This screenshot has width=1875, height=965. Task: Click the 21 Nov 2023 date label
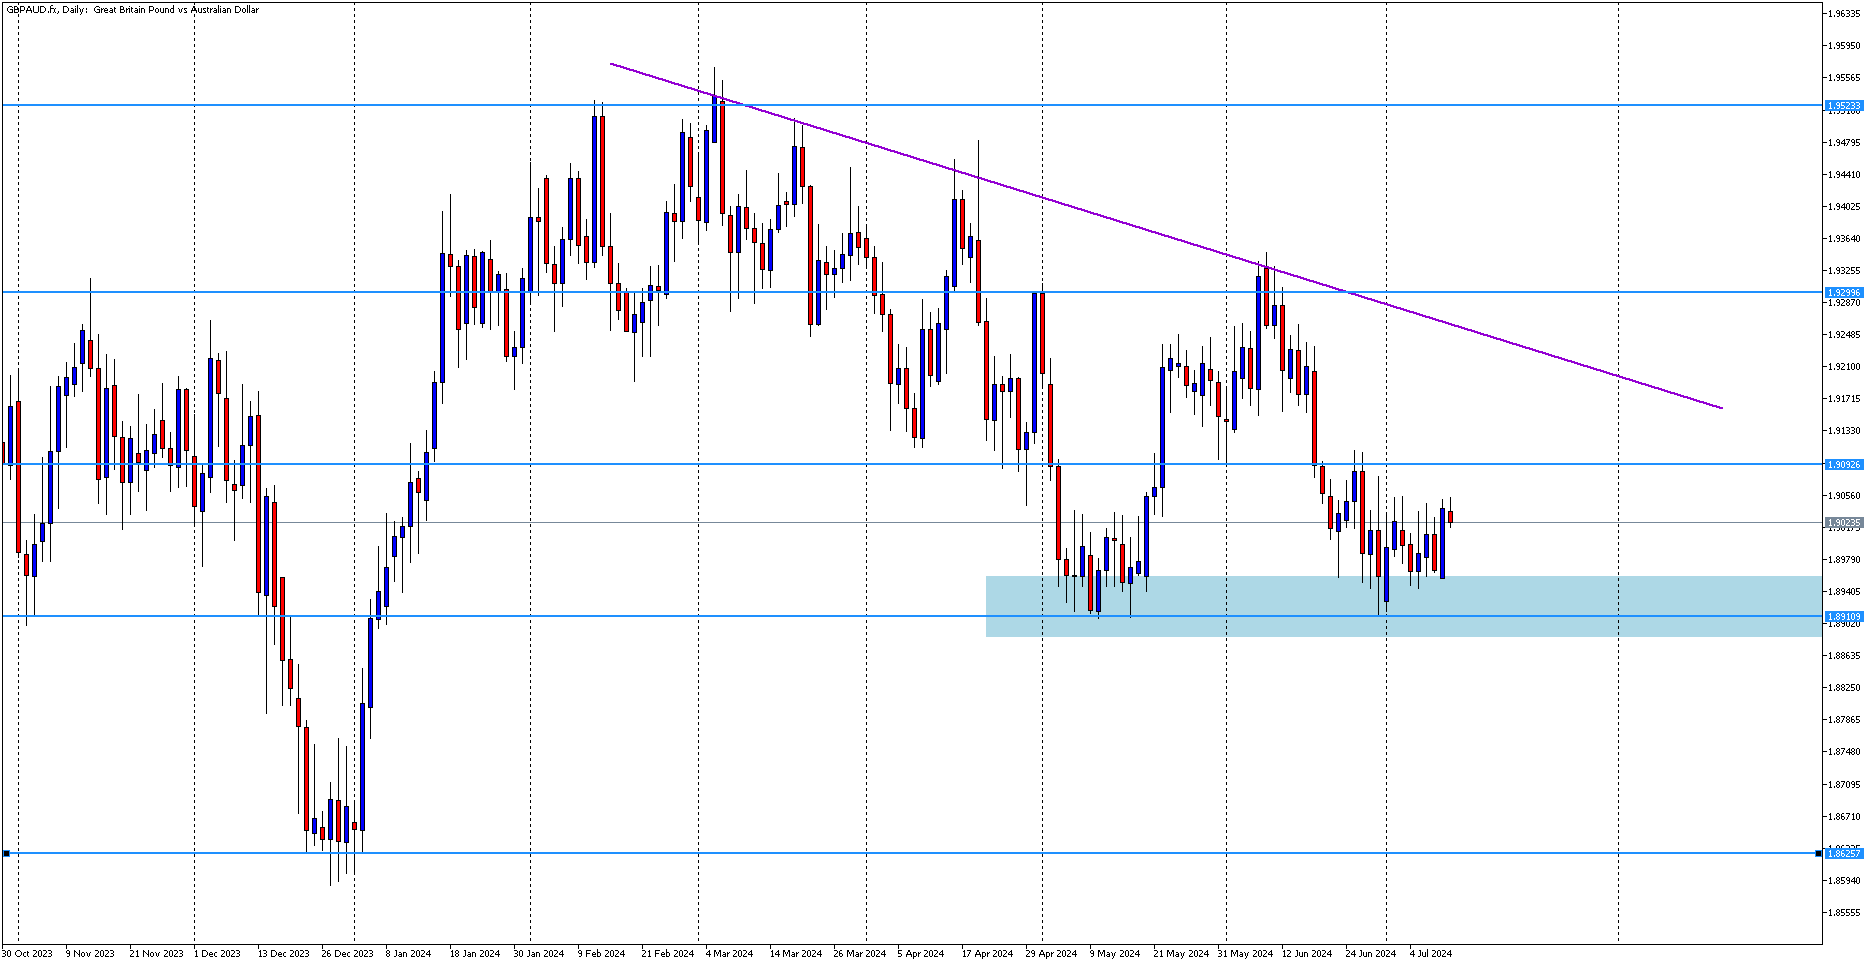click(157, 954)
